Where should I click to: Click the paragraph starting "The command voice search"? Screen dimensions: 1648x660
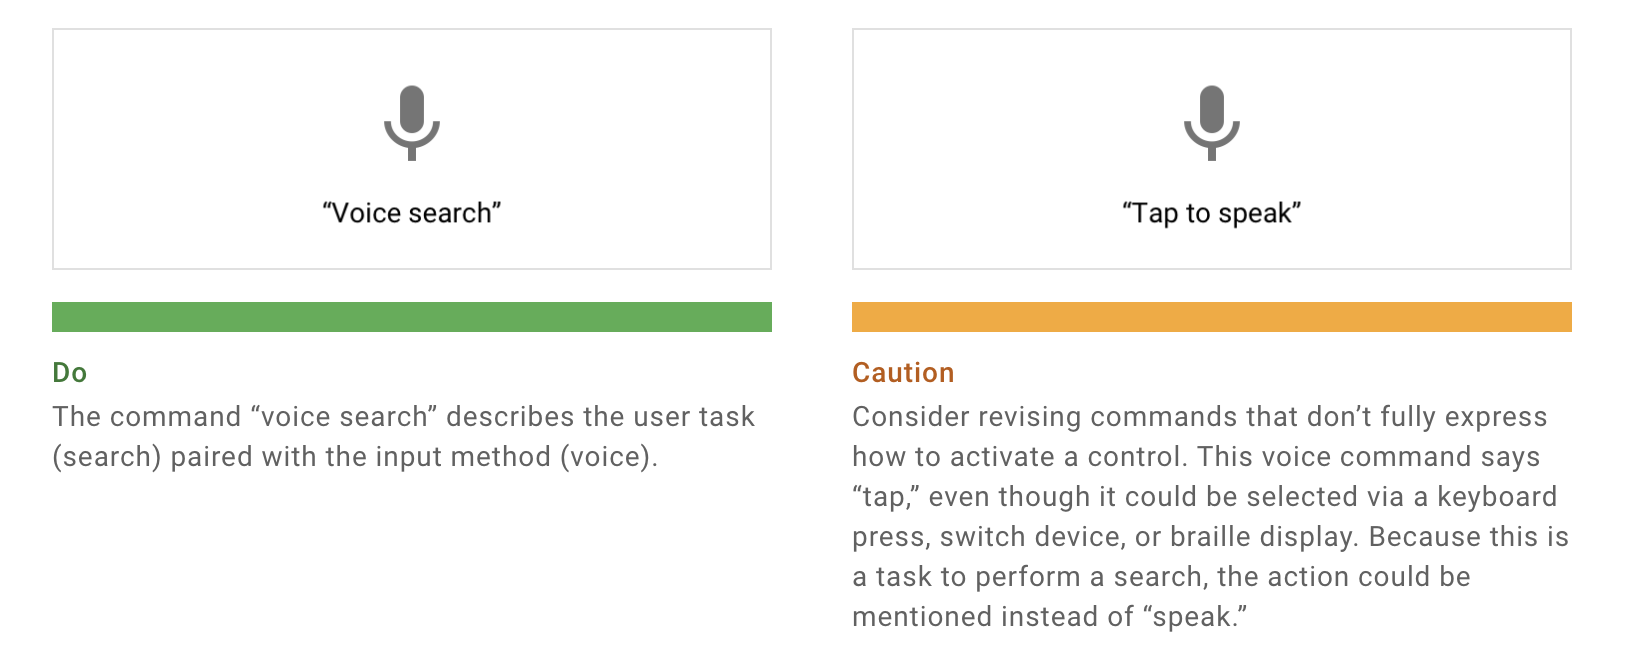click(404, 437)
